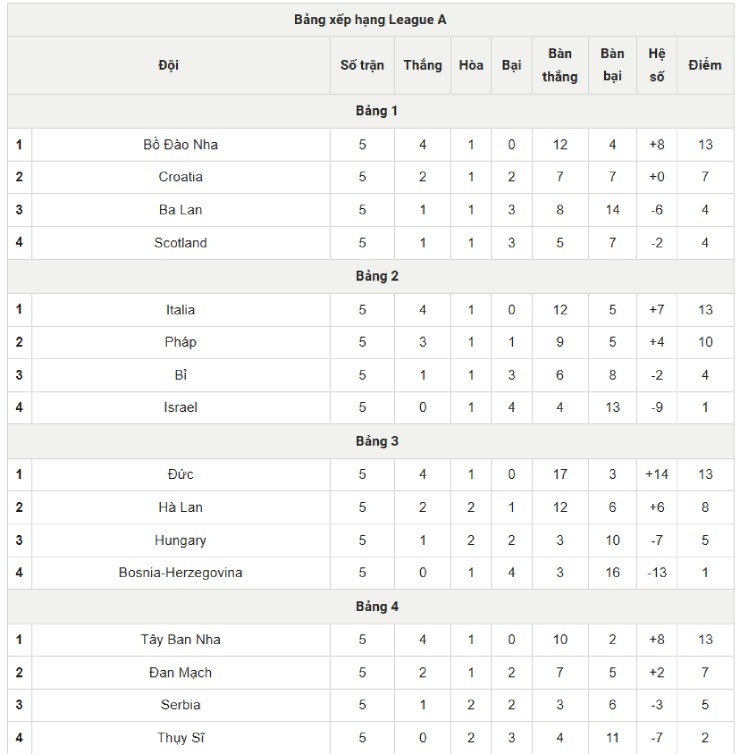Click the Hệ số column header
740x754 pixels.
tap(657, 65)
